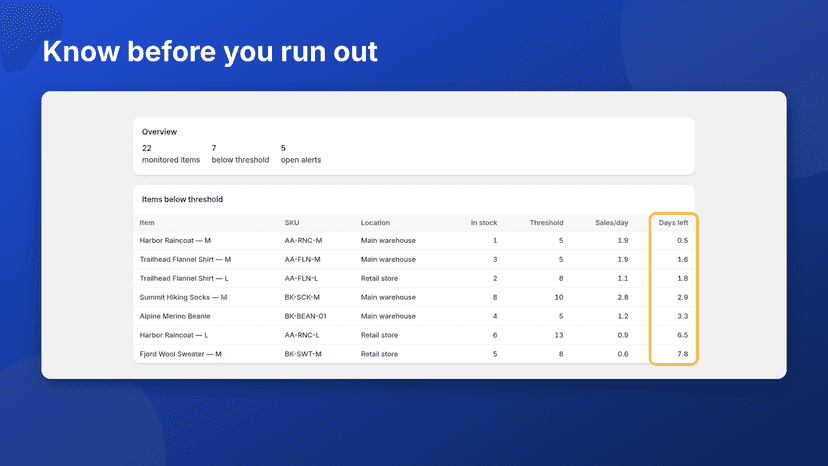Viewport: 828px width, 466px height.
Task: Sort by the SKU column header
Action: pyautogui.click(x=291, y=223)
